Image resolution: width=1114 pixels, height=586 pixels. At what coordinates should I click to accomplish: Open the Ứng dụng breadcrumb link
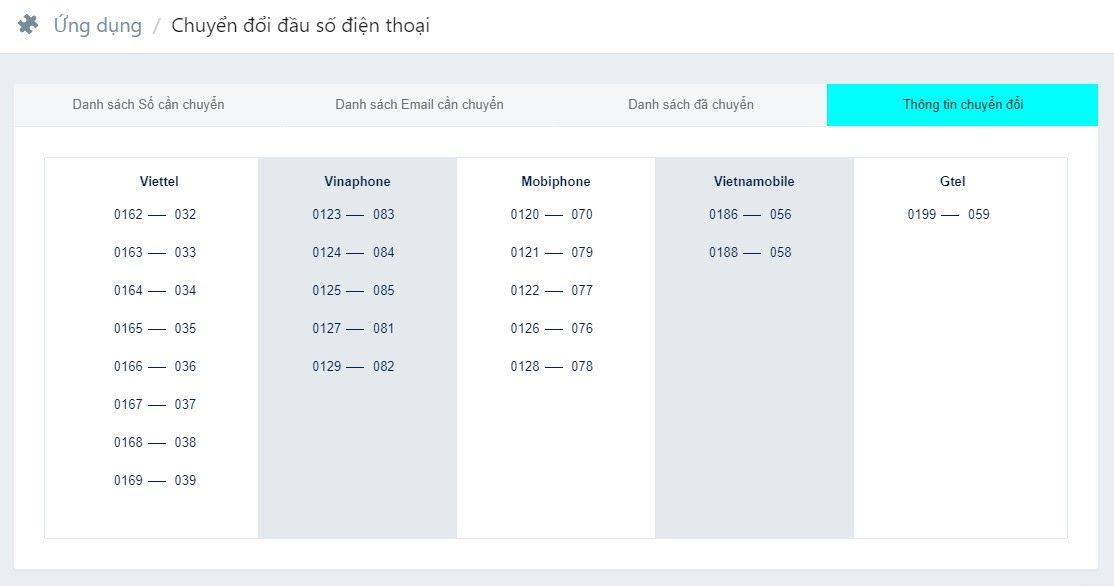click(97, 25)
